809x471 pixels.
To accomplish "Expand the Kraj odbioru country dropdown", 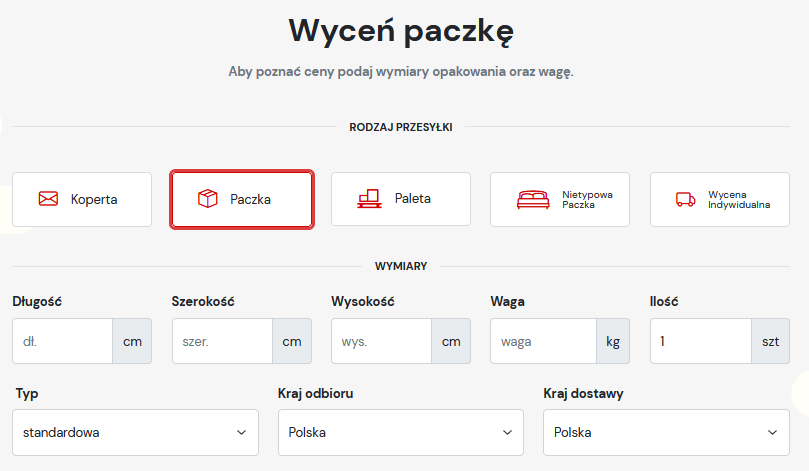I will click(400, 433).
